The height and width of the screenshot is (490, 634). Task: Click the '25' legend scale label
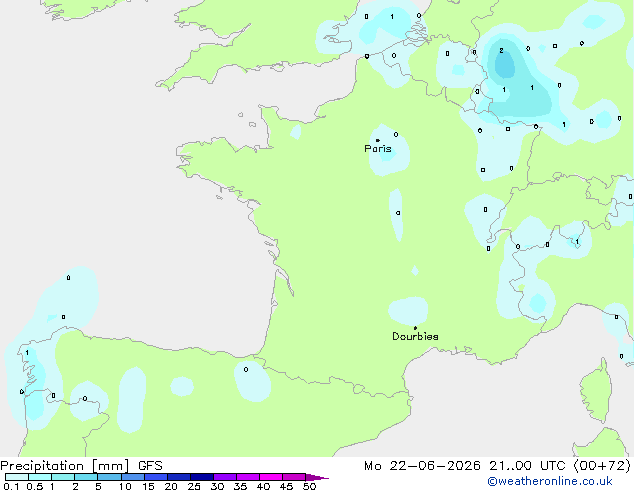[194, 486]
